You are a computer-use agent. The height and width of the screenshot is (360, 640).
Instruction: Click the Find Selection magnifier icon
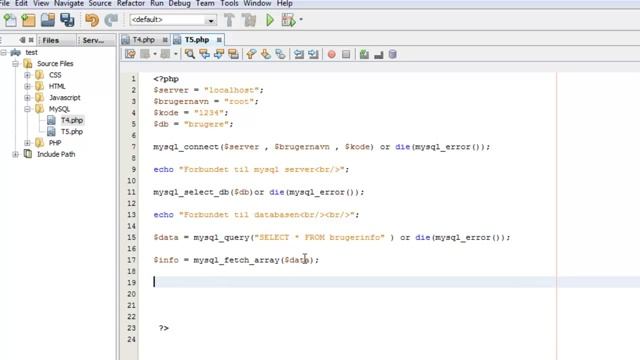click(190, 54)
